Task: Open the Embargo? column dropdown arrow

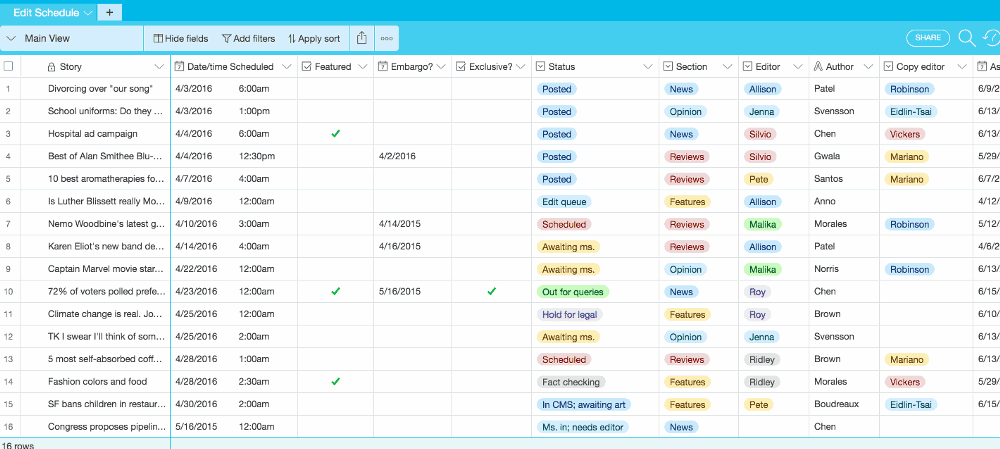Action: tap(441, 66)
